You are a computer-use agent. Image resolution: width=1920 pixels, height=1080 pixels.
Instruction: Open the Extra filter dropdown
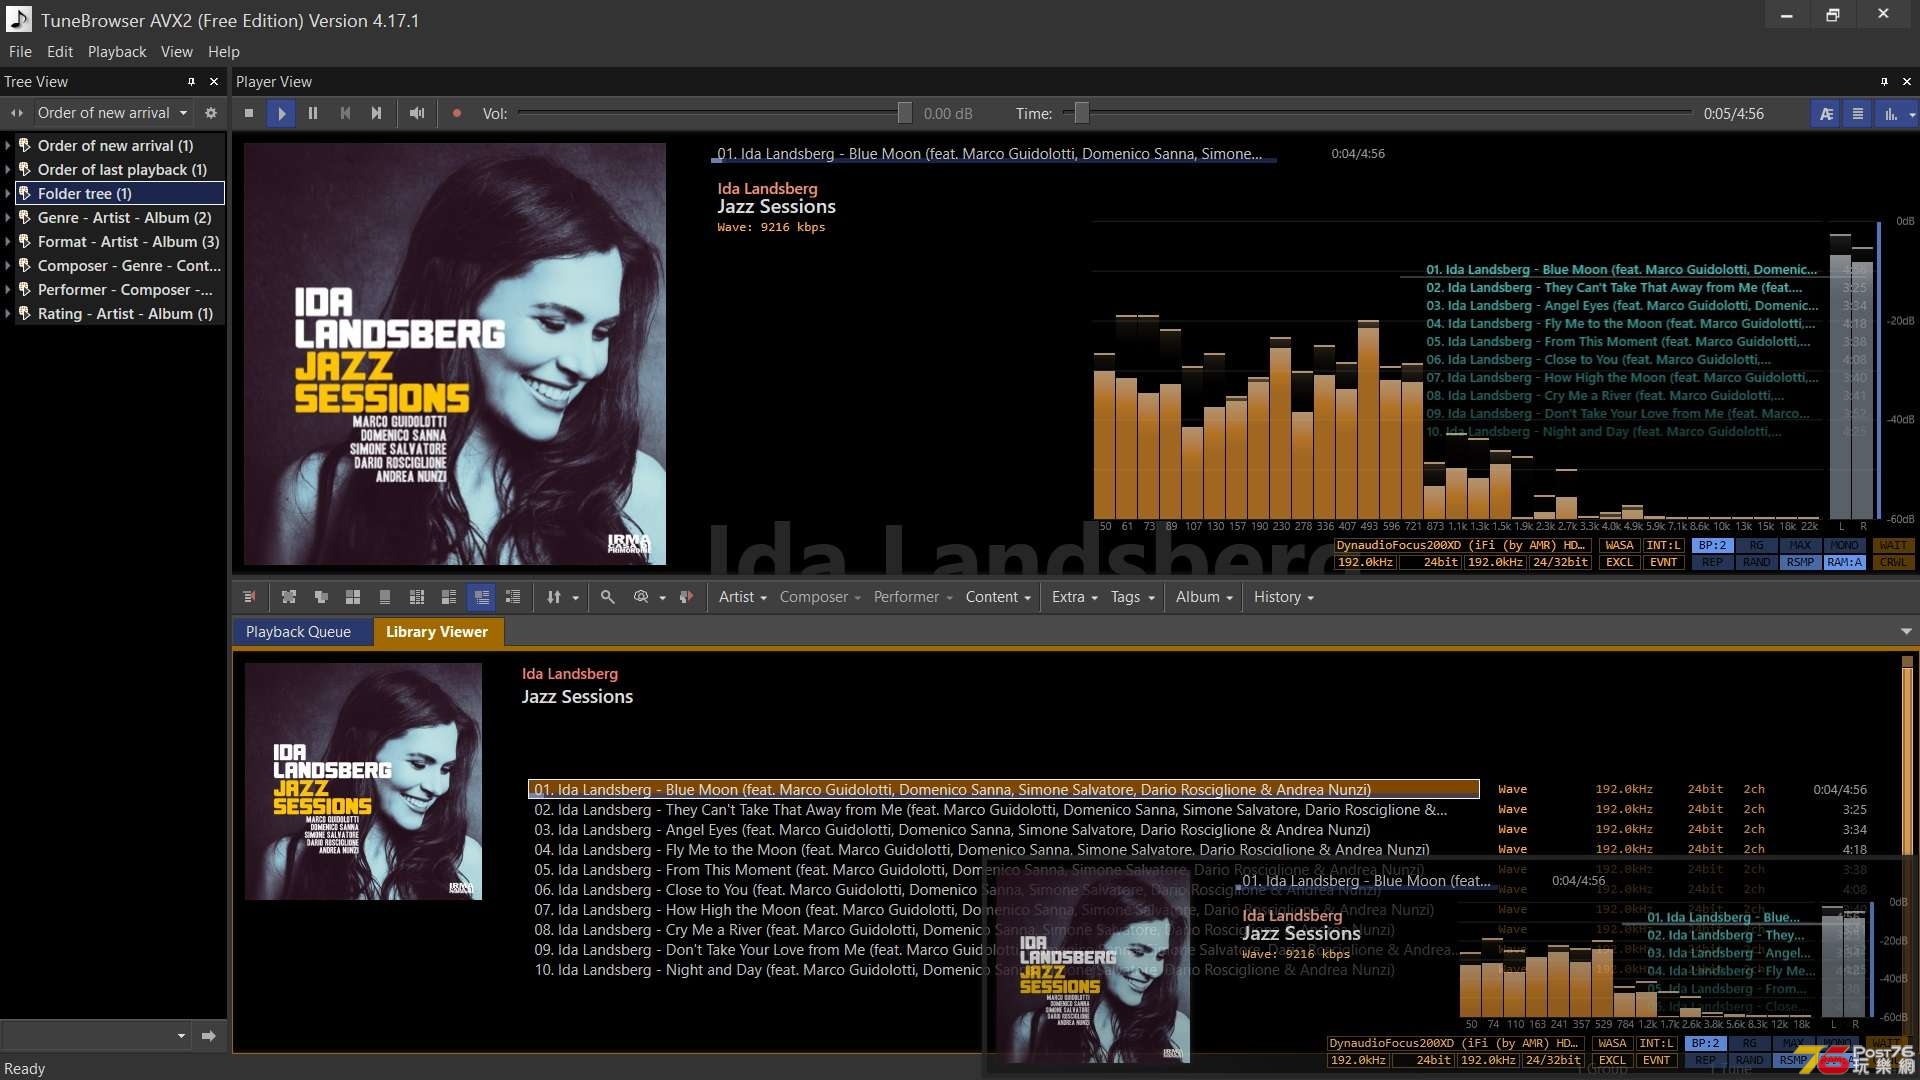pos(1074,597)
